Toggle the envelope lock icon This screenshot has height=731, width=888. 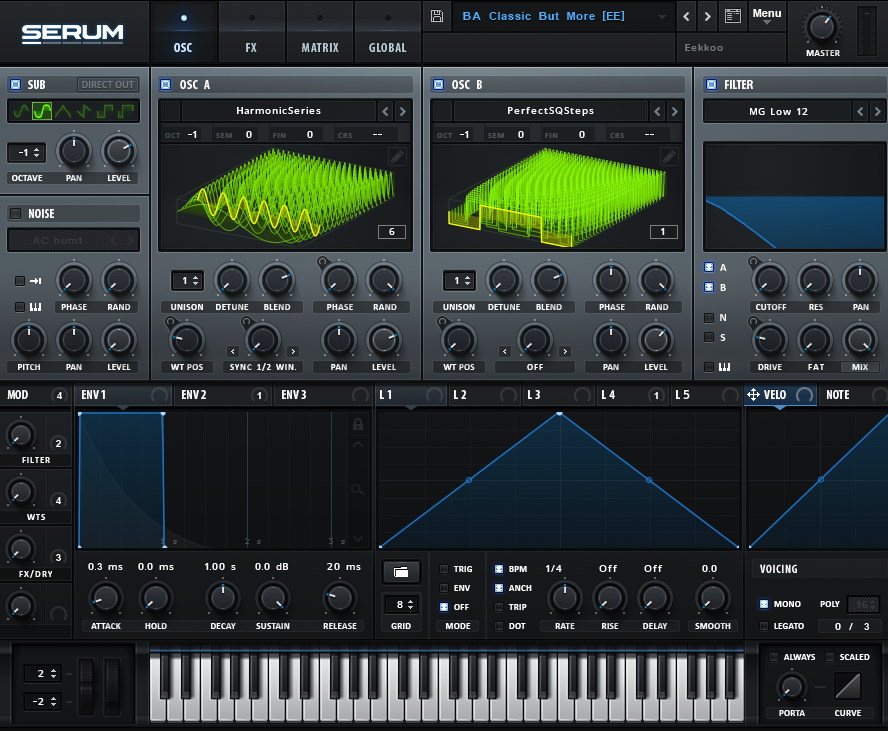pyautogui.click(x=358, y=424)
